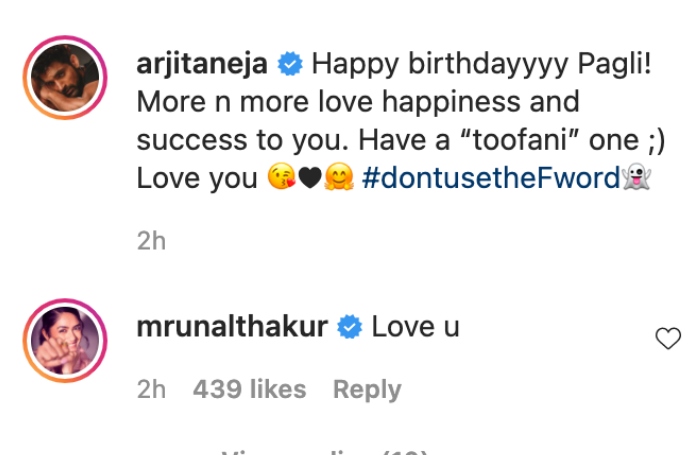Click the black heart emoji

point(311,179)
